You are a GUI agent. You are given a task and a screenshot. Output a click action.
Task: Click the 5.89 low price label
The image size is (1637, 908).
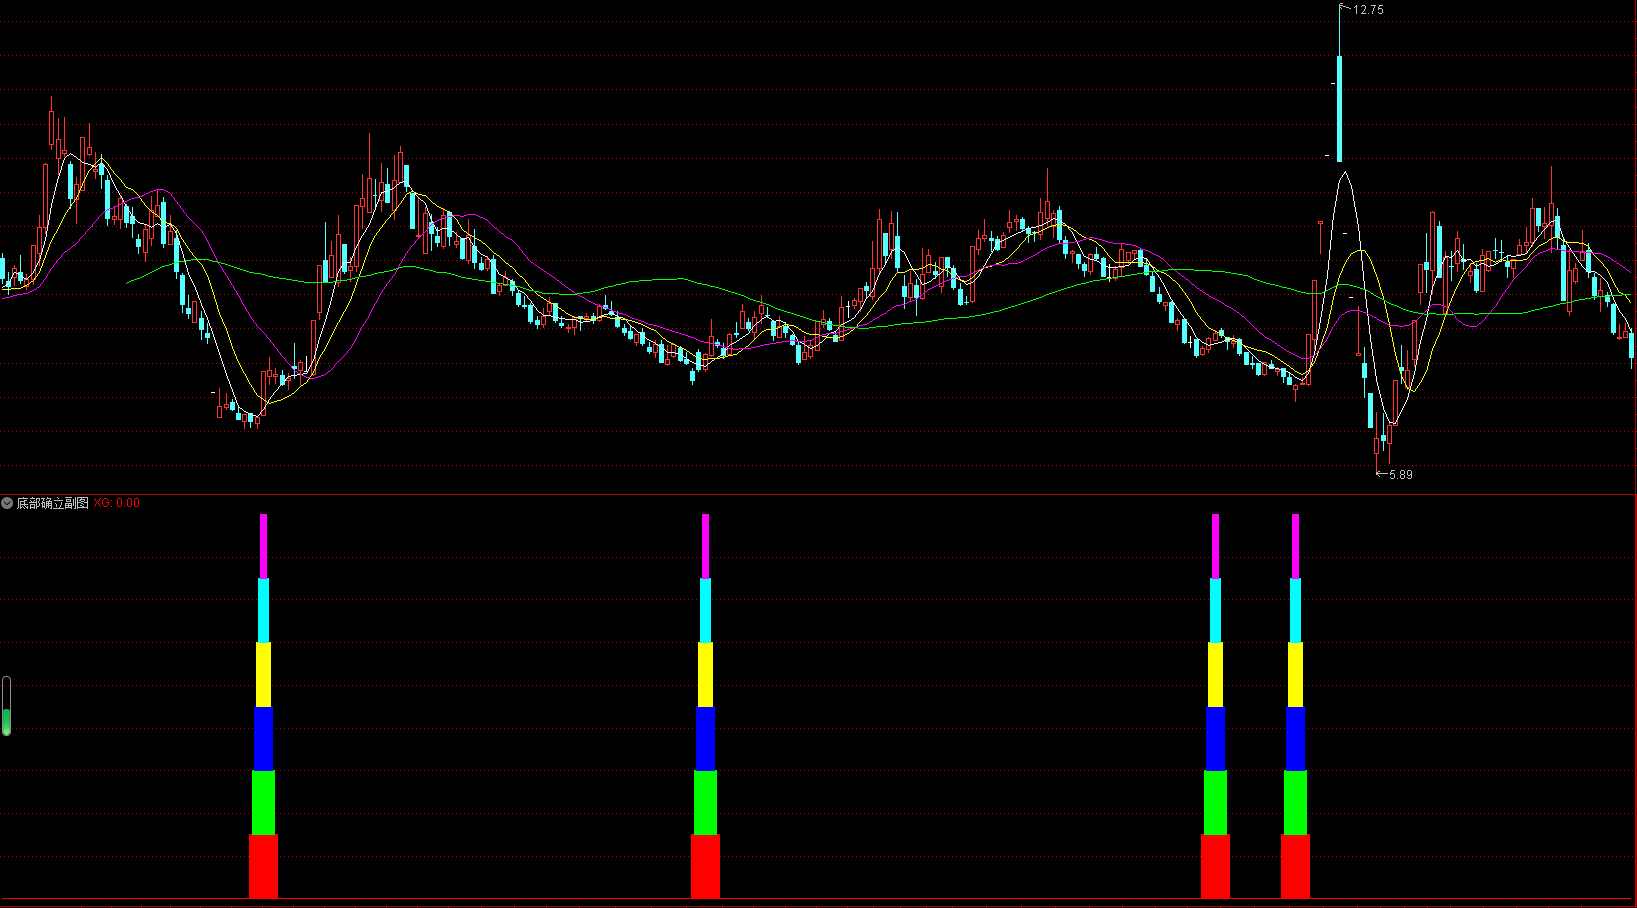pyautogui.click(x=1400, y=474)
